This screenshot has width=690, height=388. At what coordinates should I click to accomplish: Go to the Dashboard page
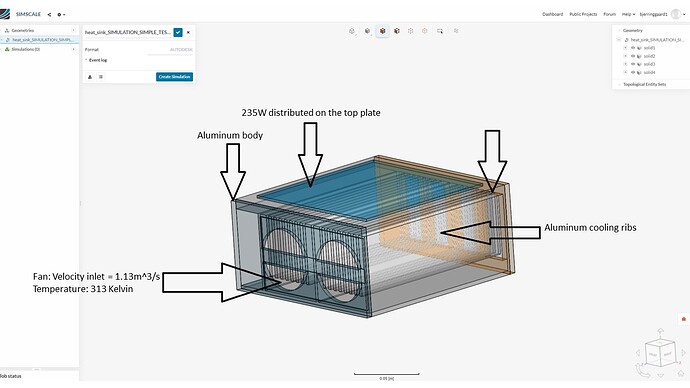(552, 14)
